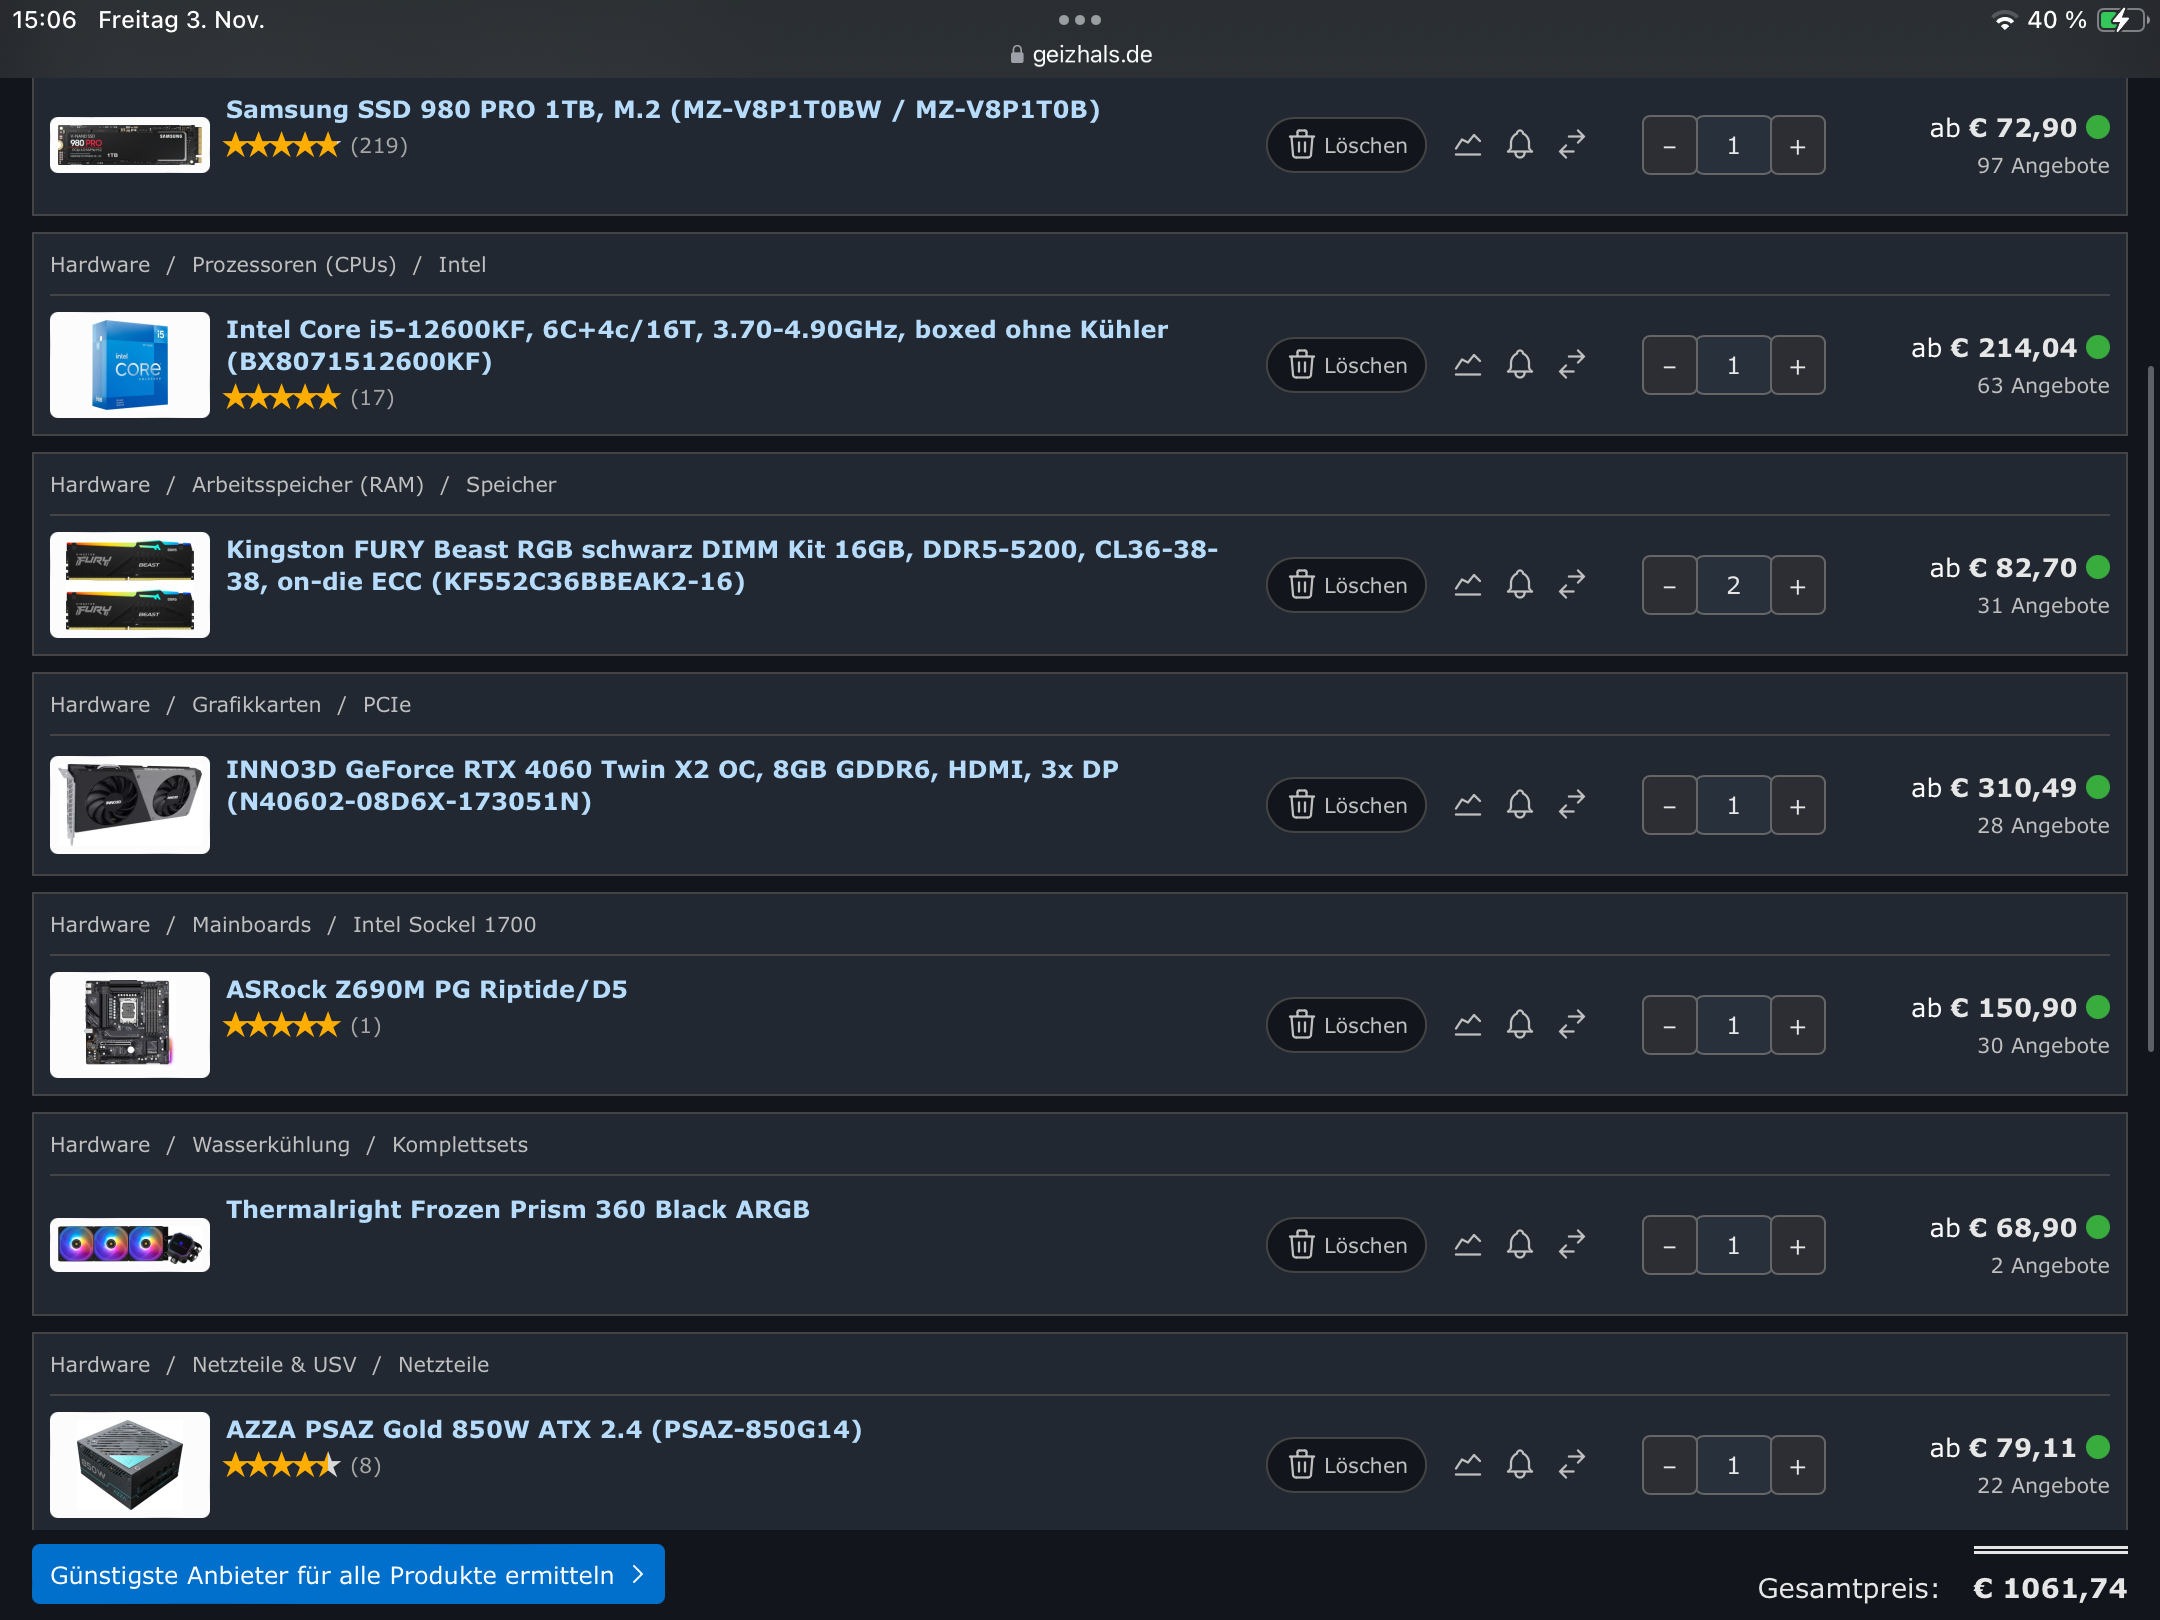Delete ASRock Z690M PG Riptide from list
2160x1620 pixels.
coord(1346,1025)
